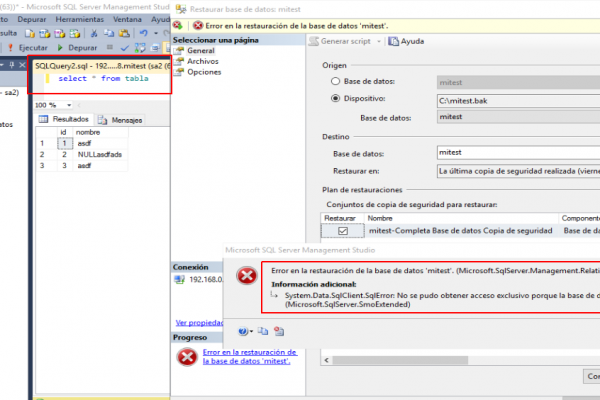The image size is (600, 400).
Task: Click the select * from tabla query text
Action: click(103, 78)
